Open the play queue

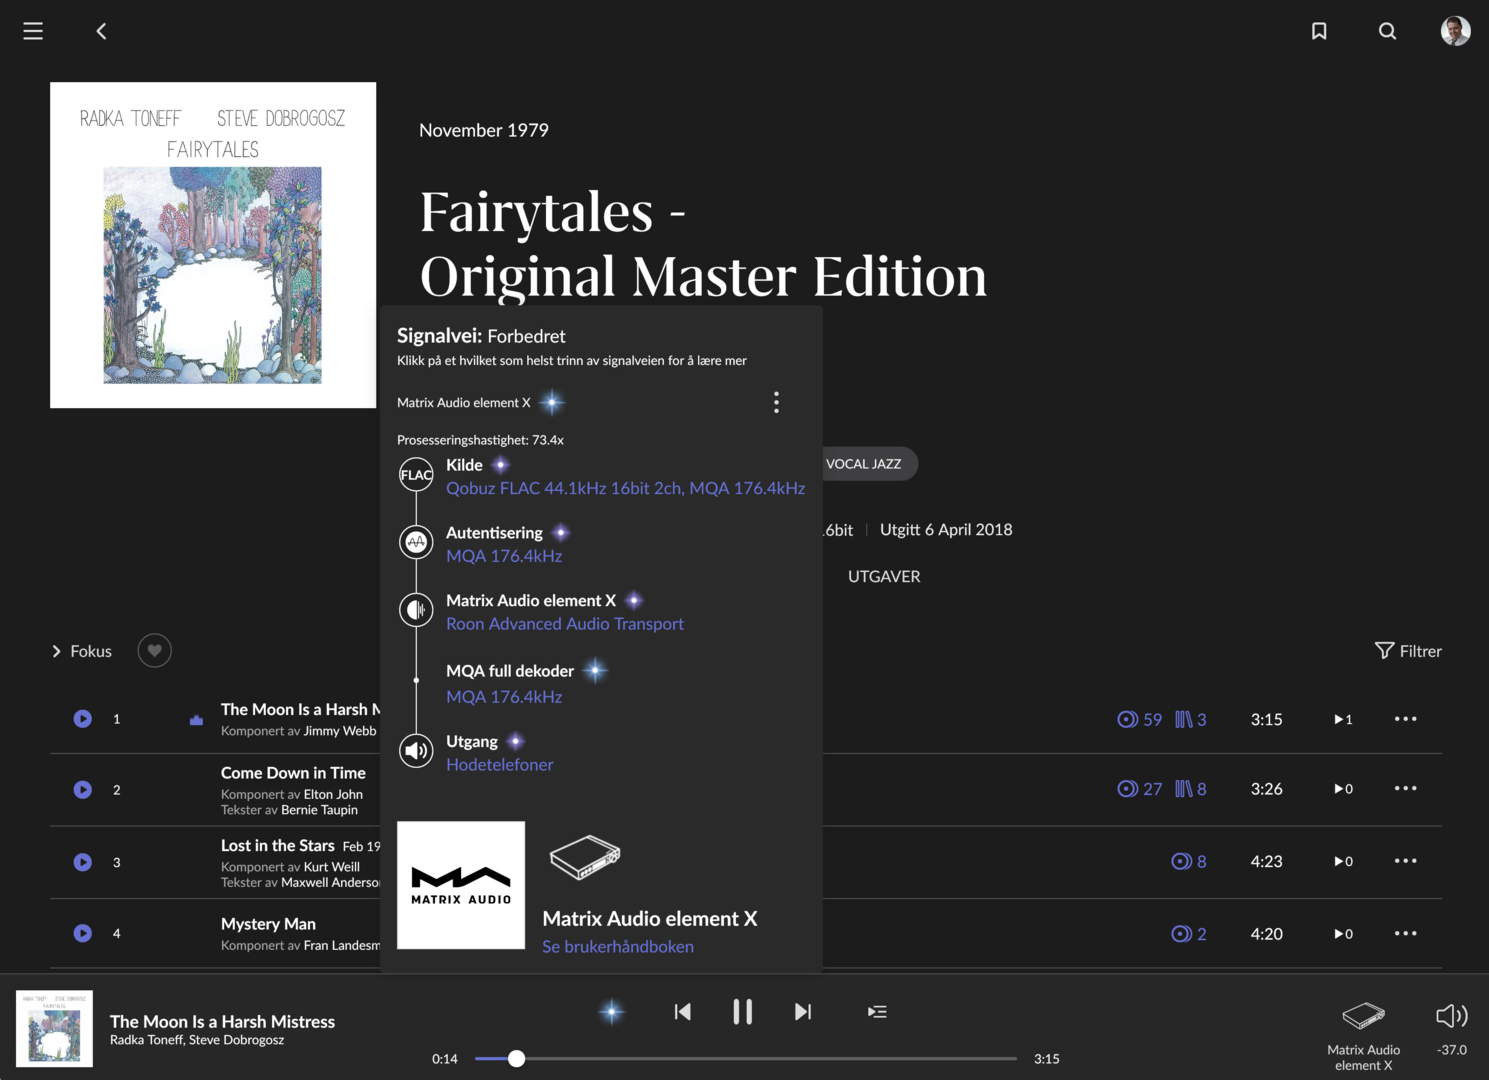[x=877, y=1012]
